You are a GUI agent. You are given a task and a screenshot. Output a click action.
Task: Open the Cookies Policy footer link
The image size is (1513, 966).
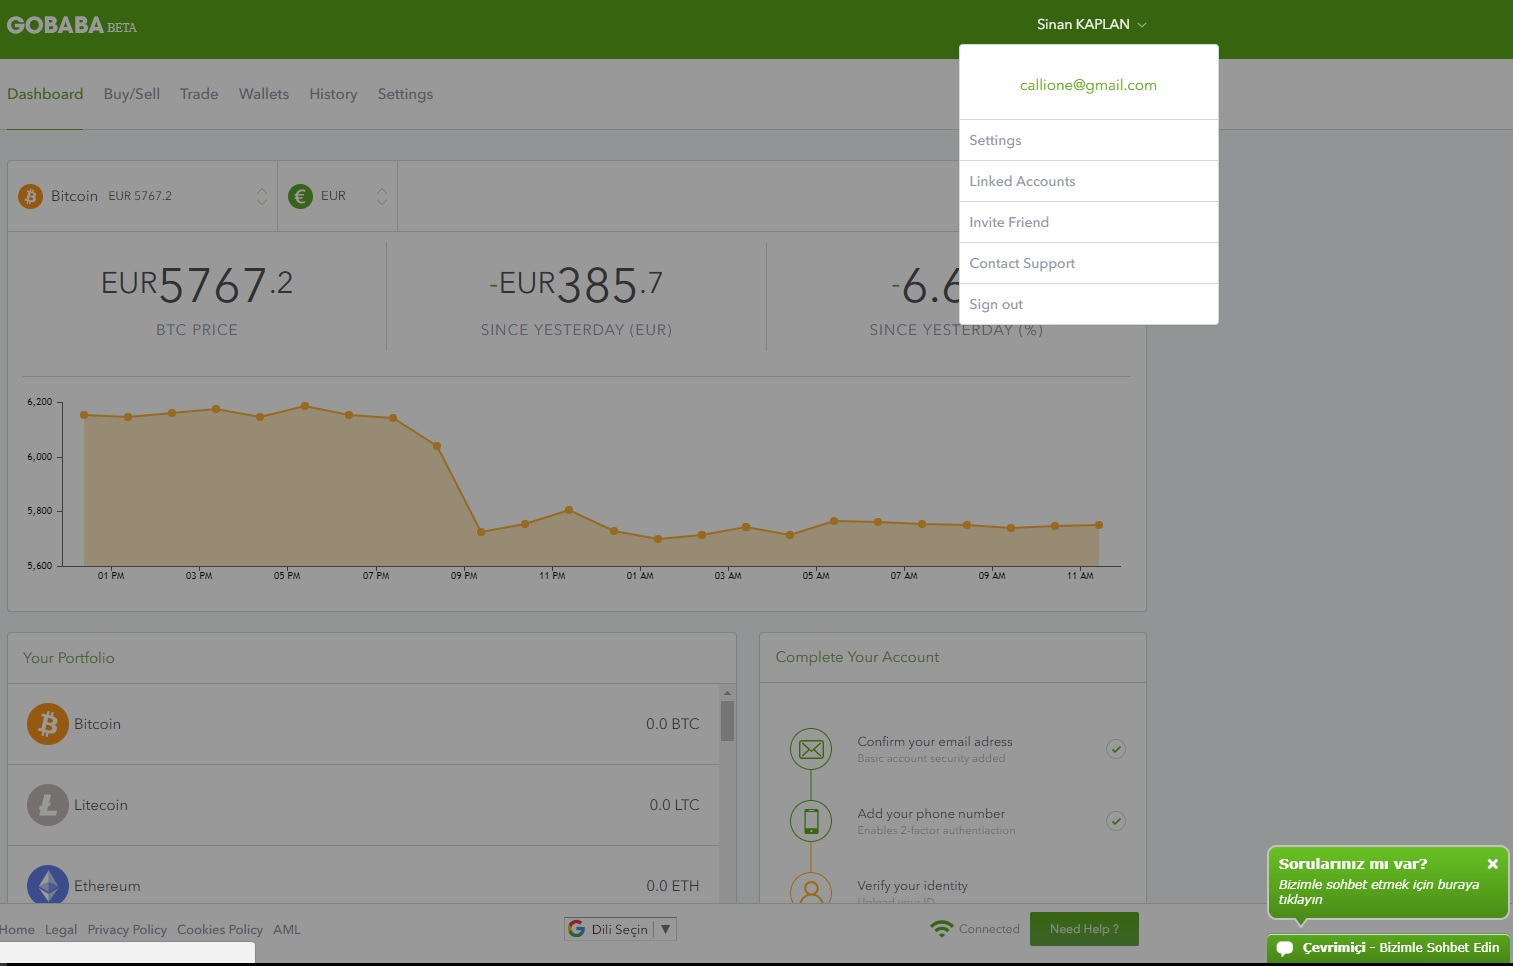220,930
